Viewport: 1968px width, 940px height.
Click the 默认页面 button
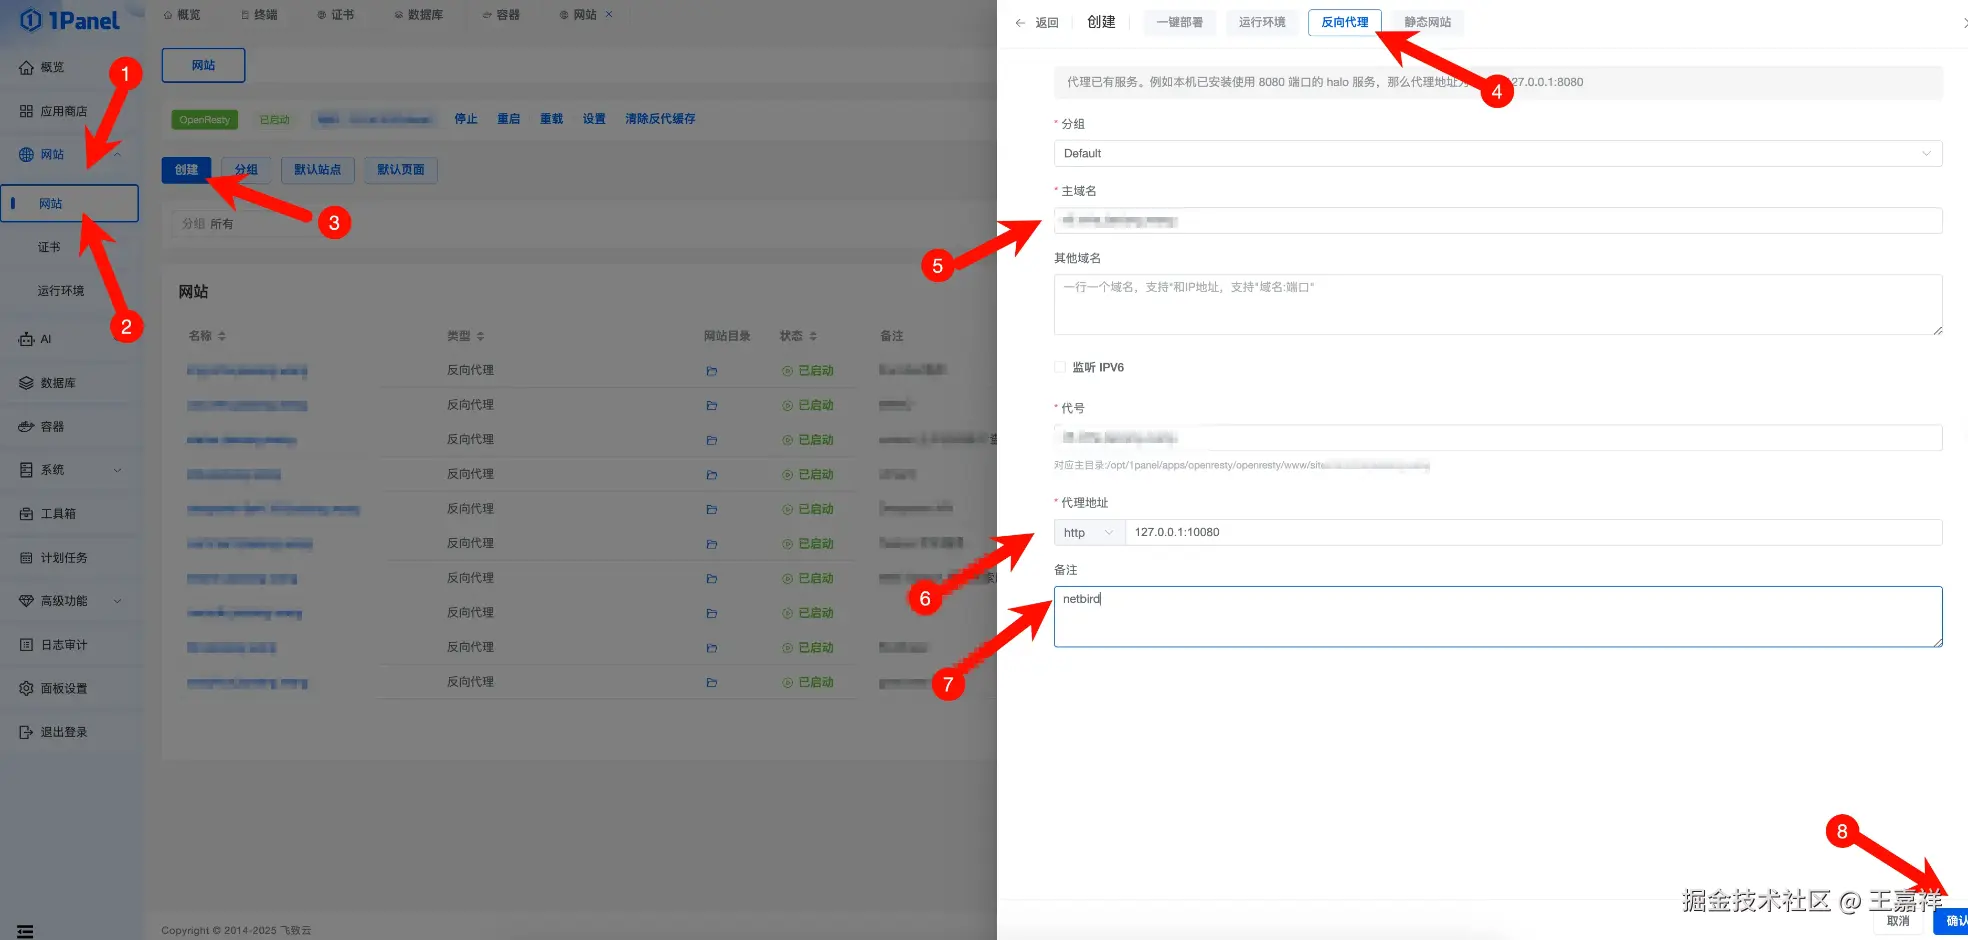[x=401, y=170]
